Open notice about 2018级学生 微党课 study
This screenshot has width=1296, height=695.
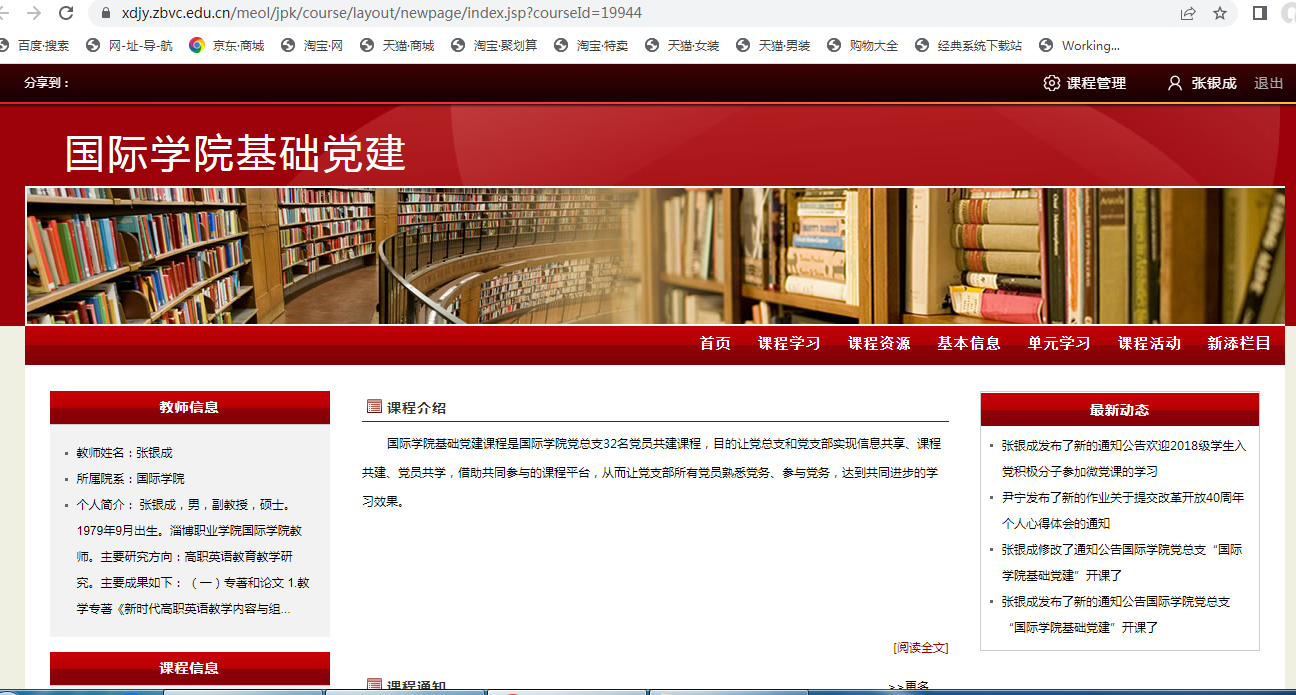pos(1123,446)
